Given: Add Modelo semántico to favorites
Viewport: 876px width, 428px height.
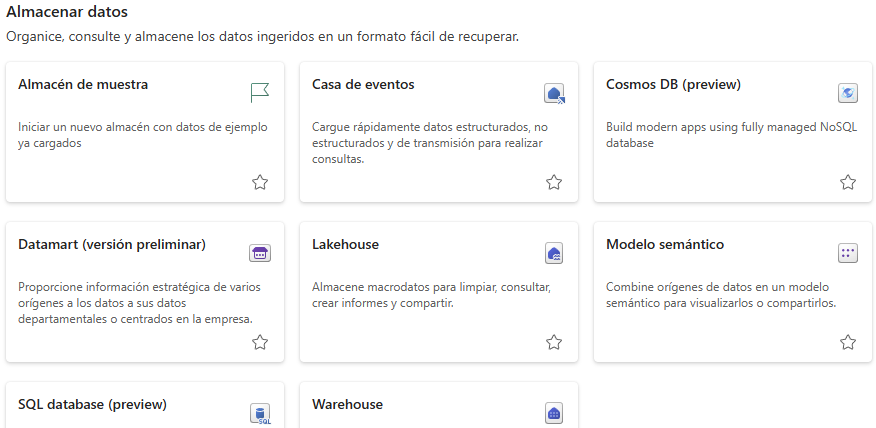Looking at the screenshot, I should 848,342.
